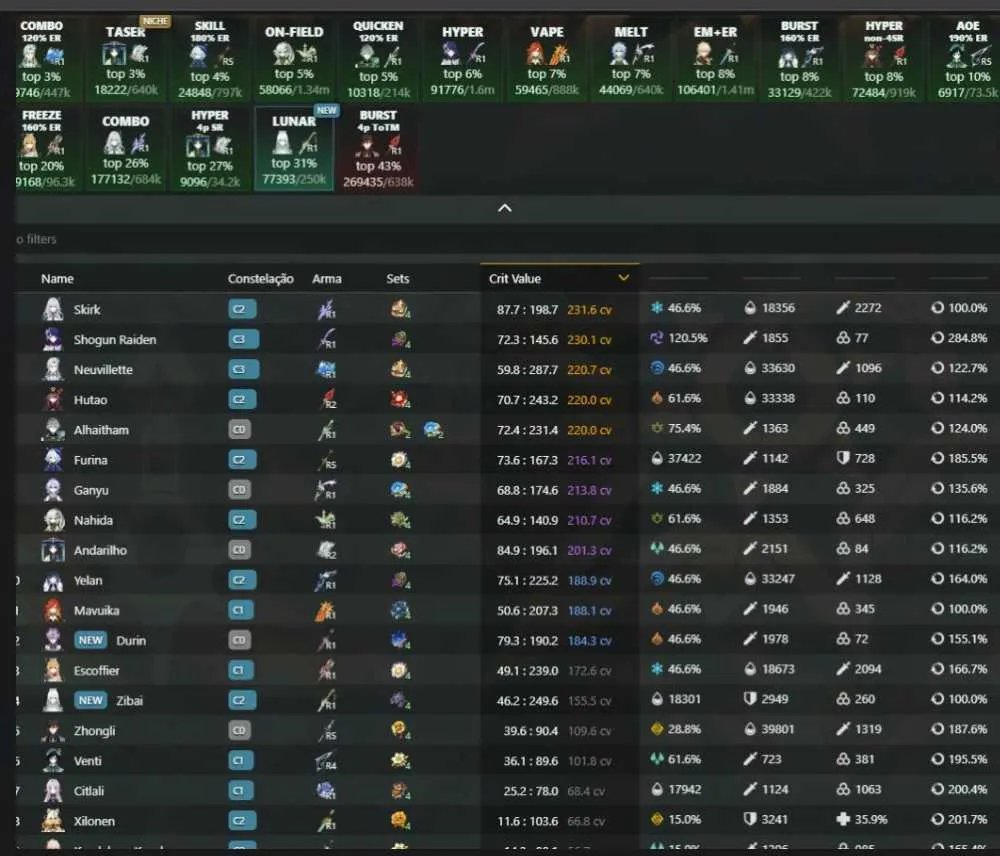The height and width of the screenshot is (856, 1000).
Task: Click Skirk's character avatar icon
Action: 53,309
